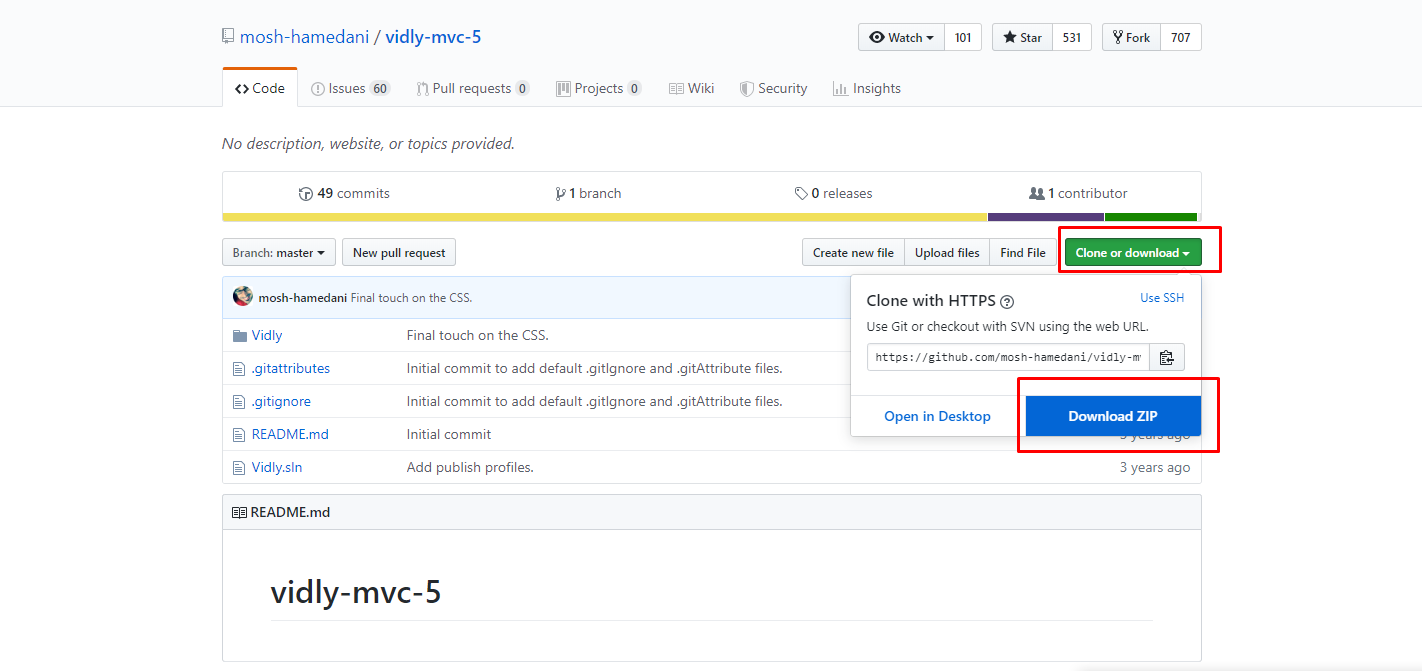Open the Wiki tab
This screenshot has width=1422, height=671.
(692, 88)
